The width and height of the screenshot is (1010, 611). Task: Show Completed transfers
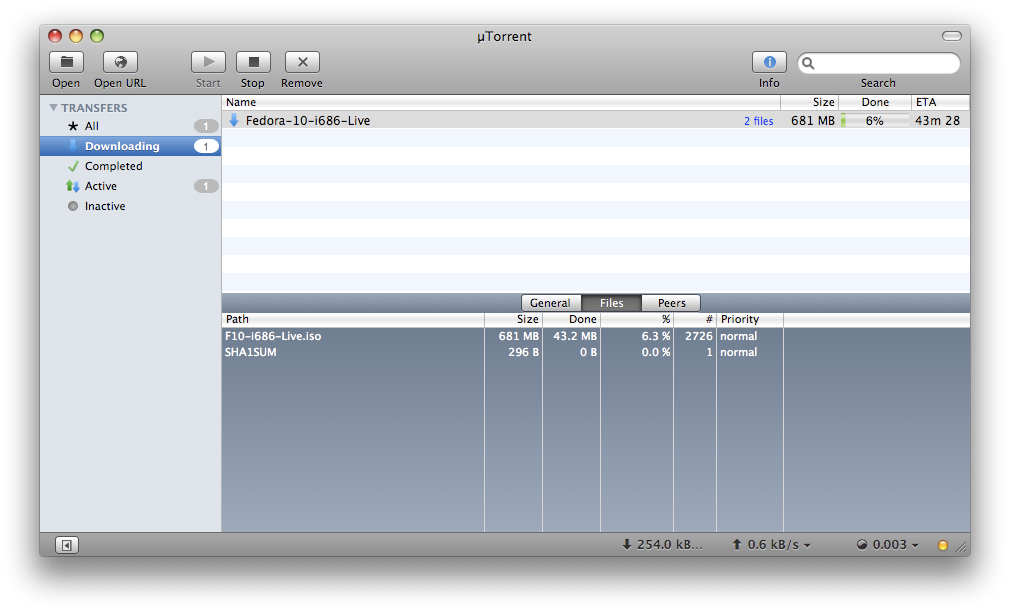point(130,166)
